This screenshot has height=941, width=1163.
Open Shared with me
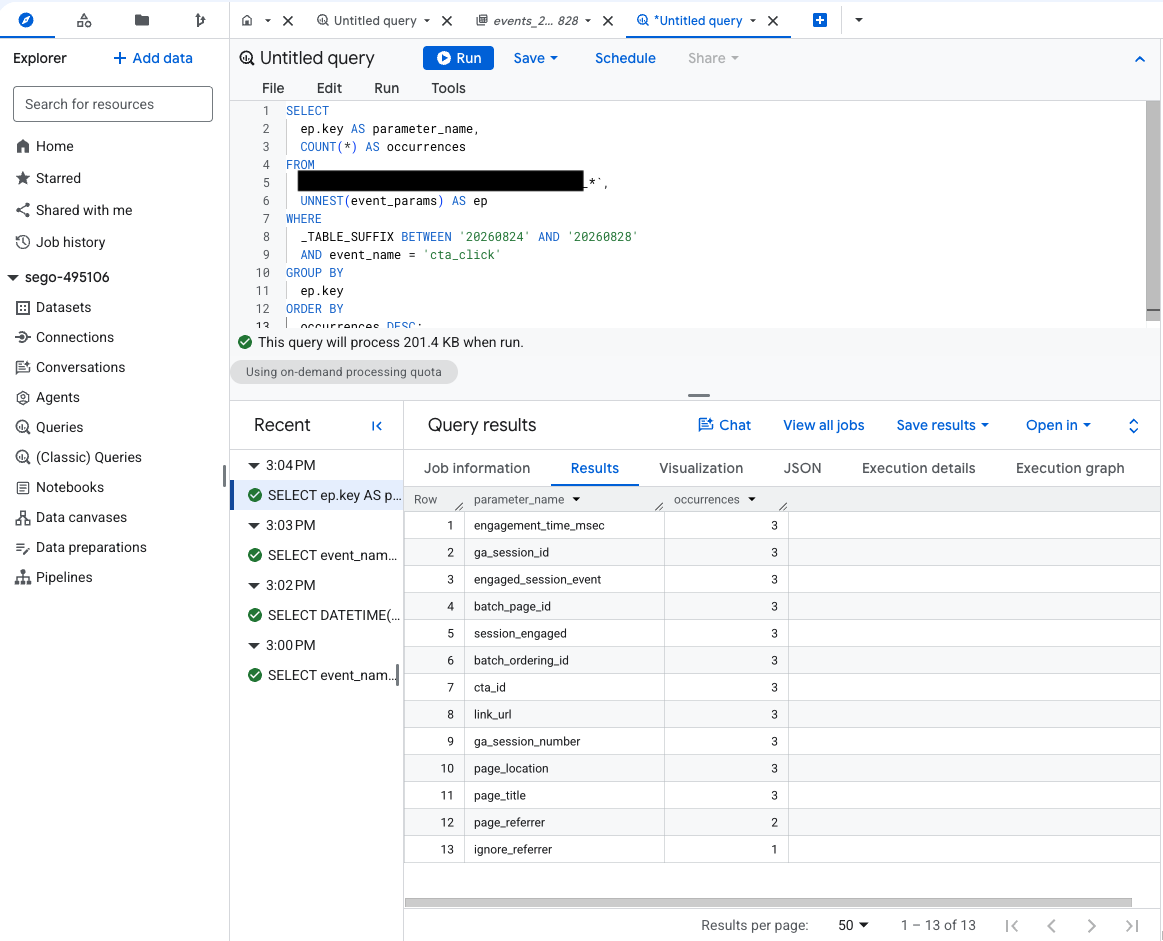click(74, 210)
